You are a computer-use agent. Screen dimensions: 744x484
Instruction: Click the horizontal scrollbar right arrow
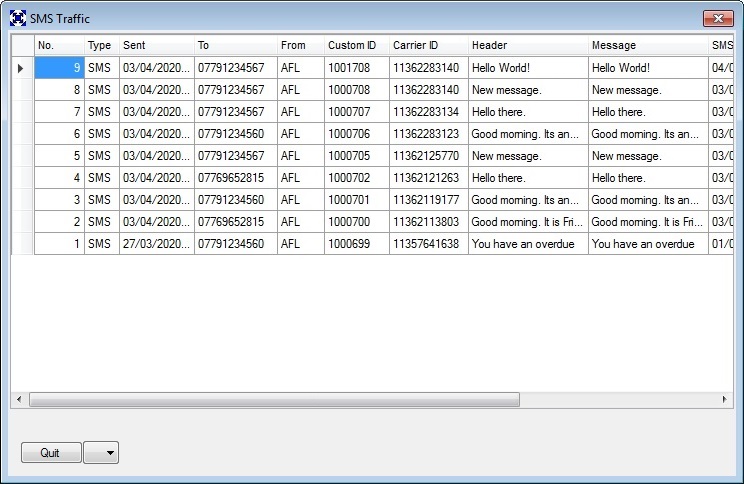coord(725,399)
